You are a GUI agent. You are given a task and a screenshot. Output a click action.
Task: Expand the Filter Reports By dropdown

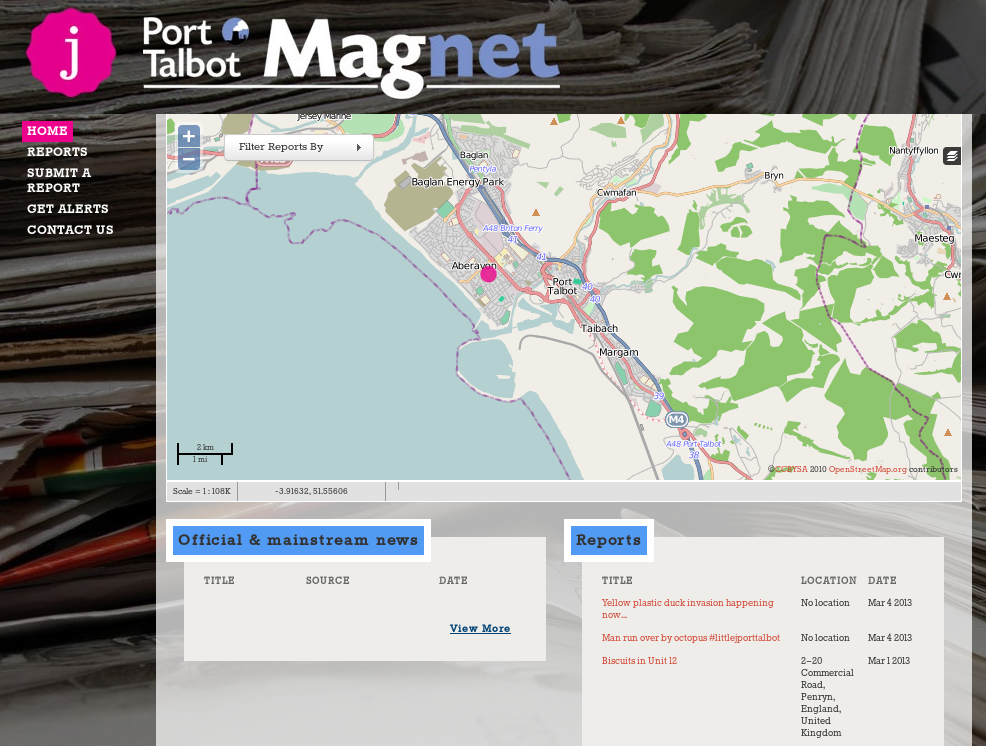299,147
